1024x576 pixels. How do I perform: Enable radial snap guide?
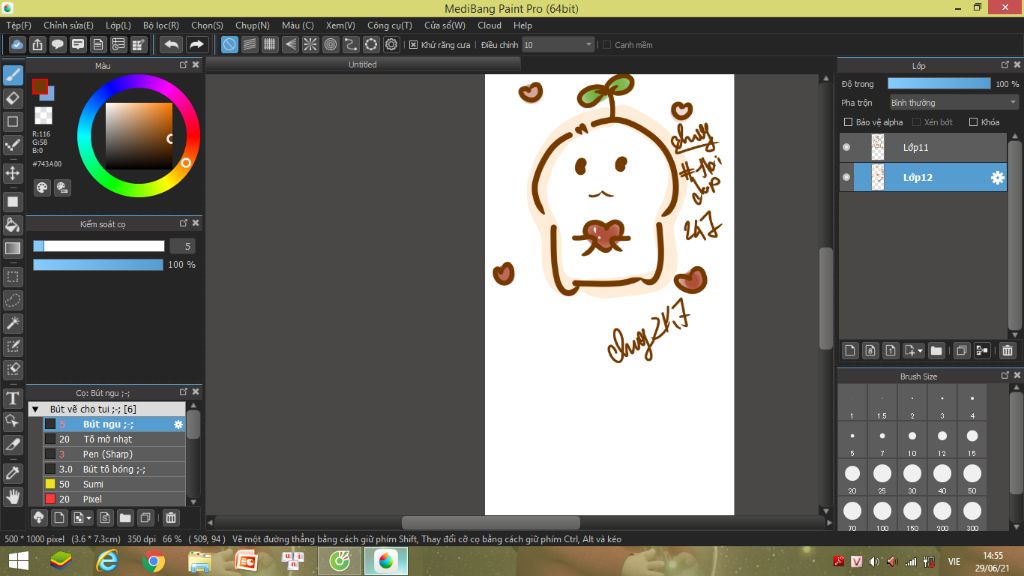pos(310,44)
